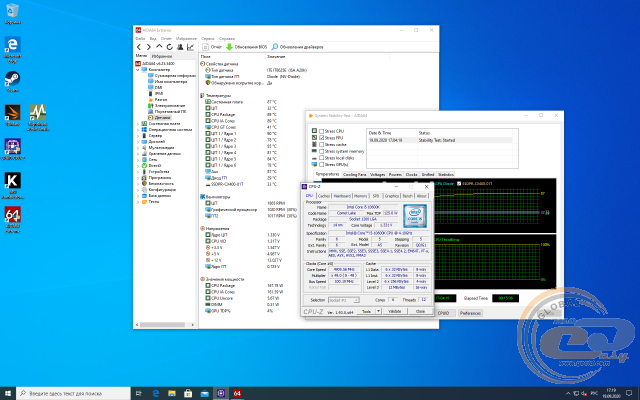Open the Mainboard tab in CPU-Z
This screenshot has width=640, height=400.
tap(342, 196)
